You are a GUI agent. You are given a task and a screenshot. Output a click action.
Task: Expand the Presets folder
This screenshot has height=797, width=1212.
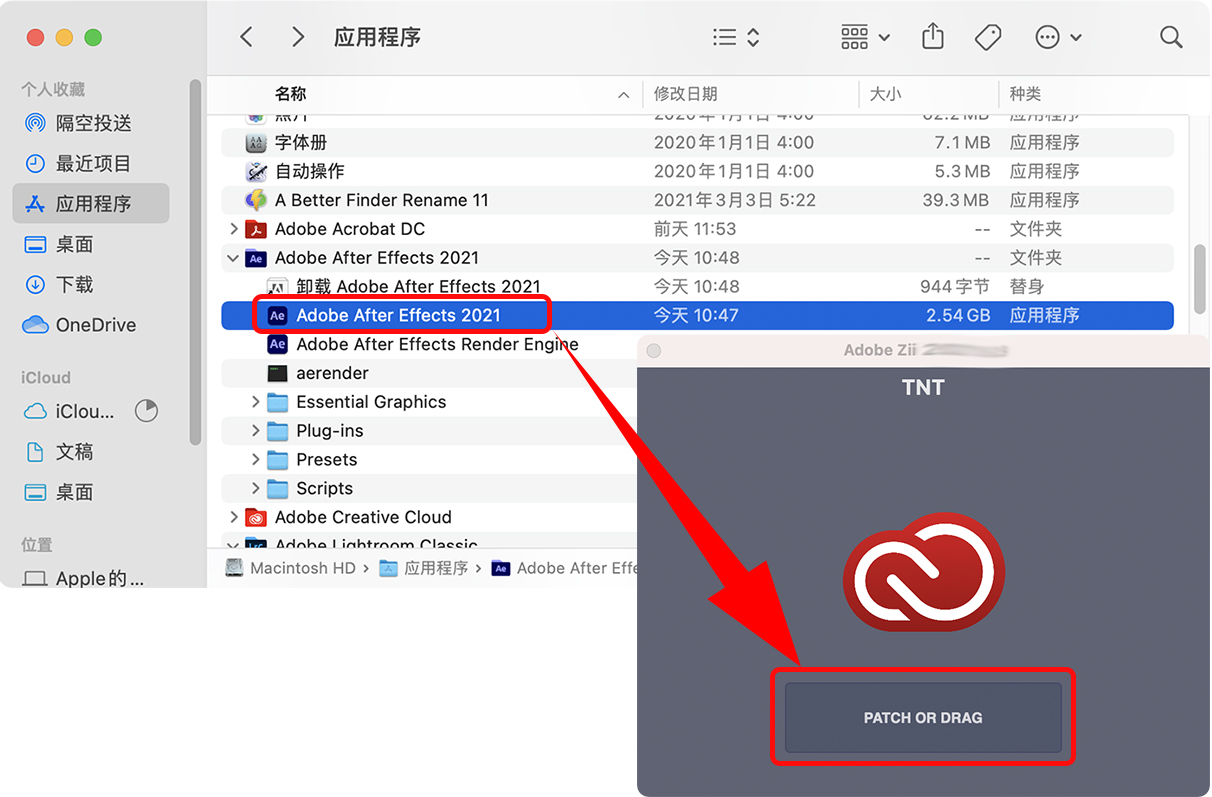point(256,460)
